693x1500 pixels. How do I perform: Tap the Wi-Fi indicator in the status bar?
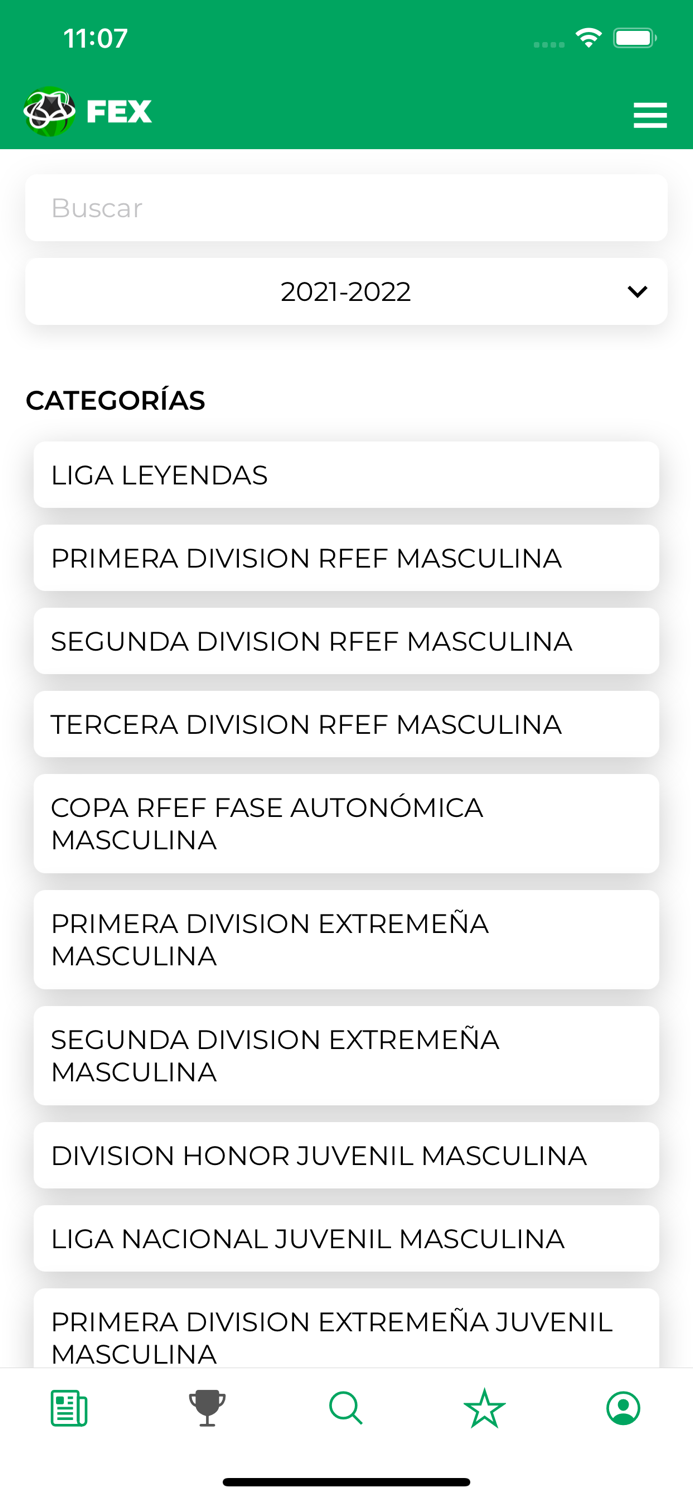(588, 36)
